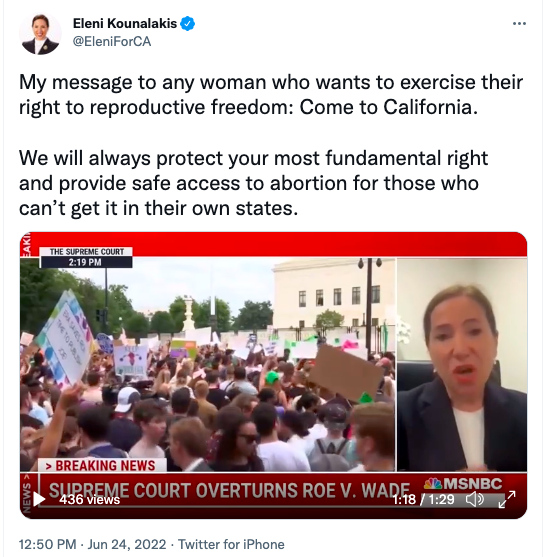This screenshot has width=543, height=557.
Task: Seek along the video progress bar
Action: pos(271,506)
